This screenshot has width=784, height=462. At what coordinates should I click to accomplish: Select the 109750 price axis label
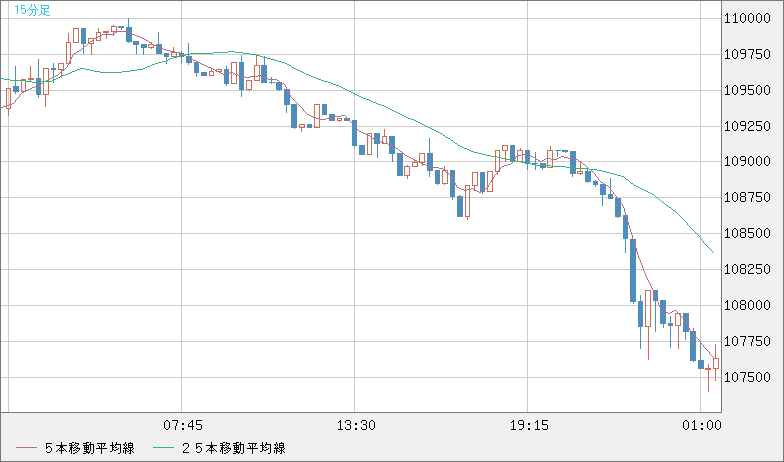coord(747,54)
